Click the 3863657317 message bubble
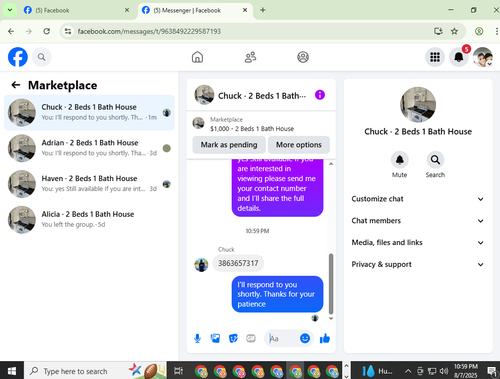 pyautogui.click(x=238, y=263)
